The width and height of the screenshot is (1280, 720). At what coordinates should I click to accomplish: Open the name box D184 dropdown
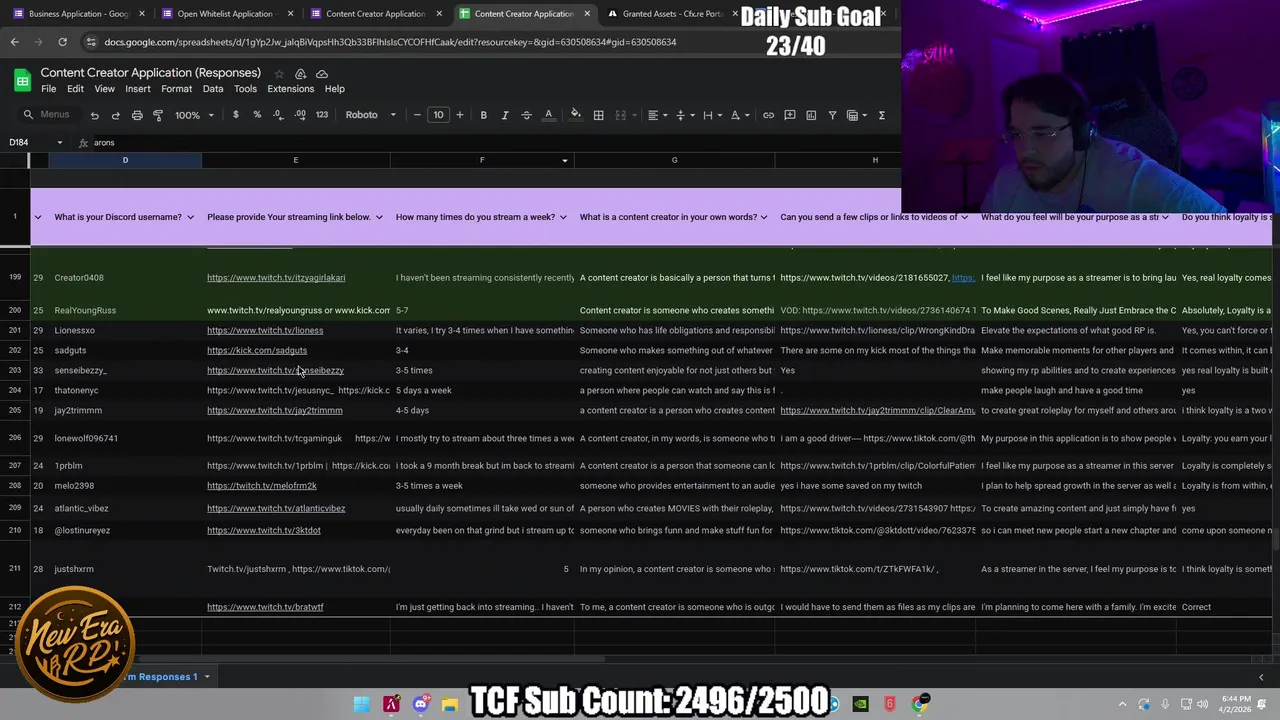60,143
